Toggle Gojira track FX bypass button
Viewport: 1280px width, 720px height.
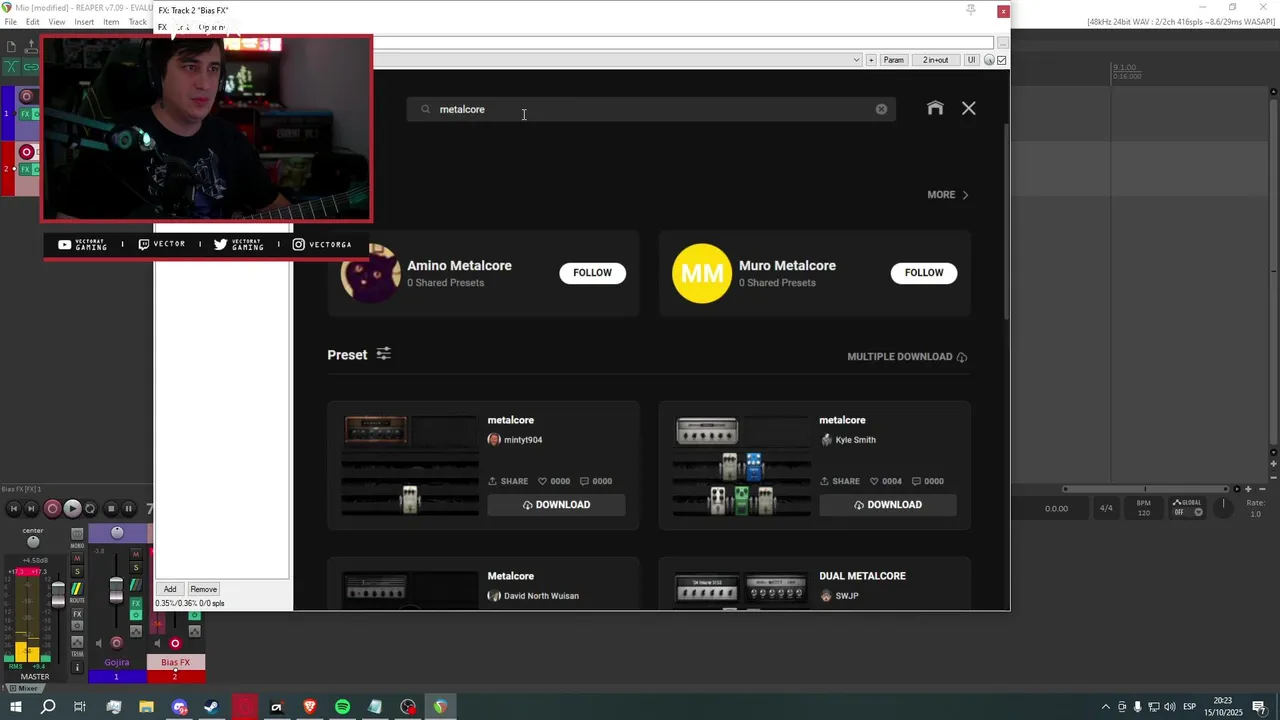tap(136, 615)
